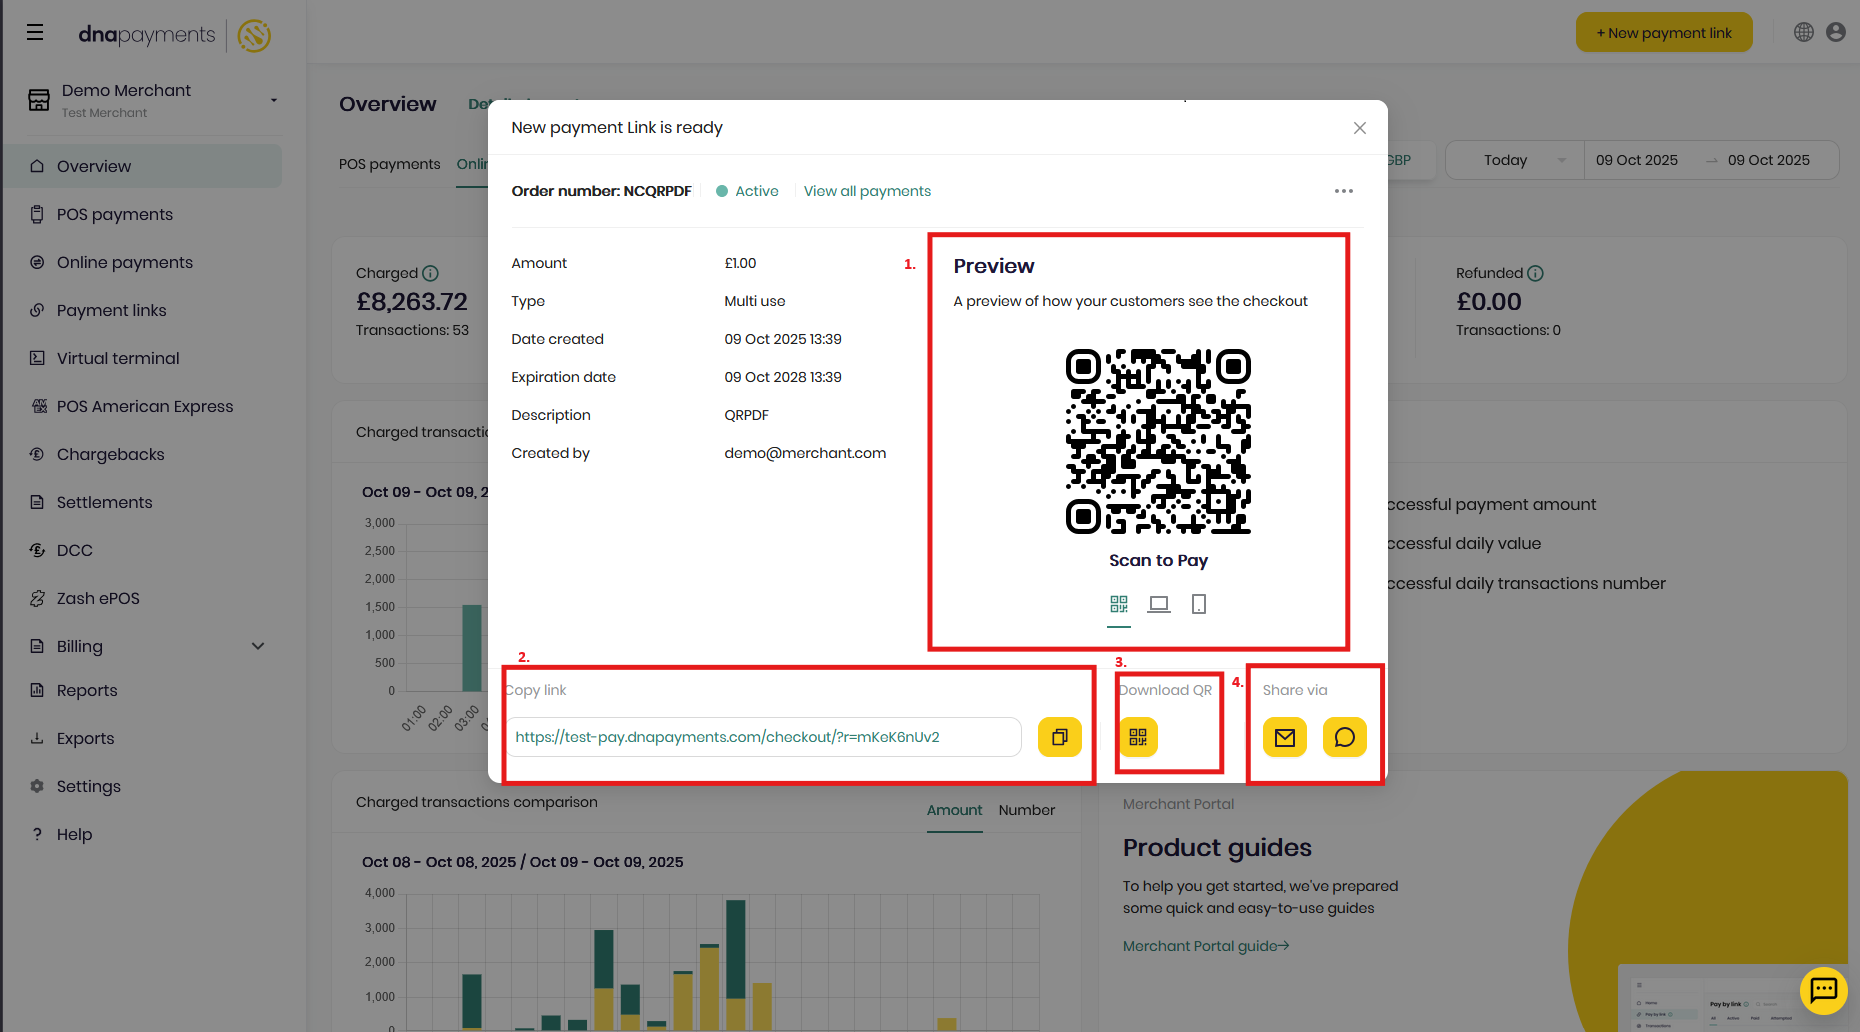Open Payment links from the sidebar
Image resolution: width=1860 pixels, height=1032 pixels.
tap(110, 310)
